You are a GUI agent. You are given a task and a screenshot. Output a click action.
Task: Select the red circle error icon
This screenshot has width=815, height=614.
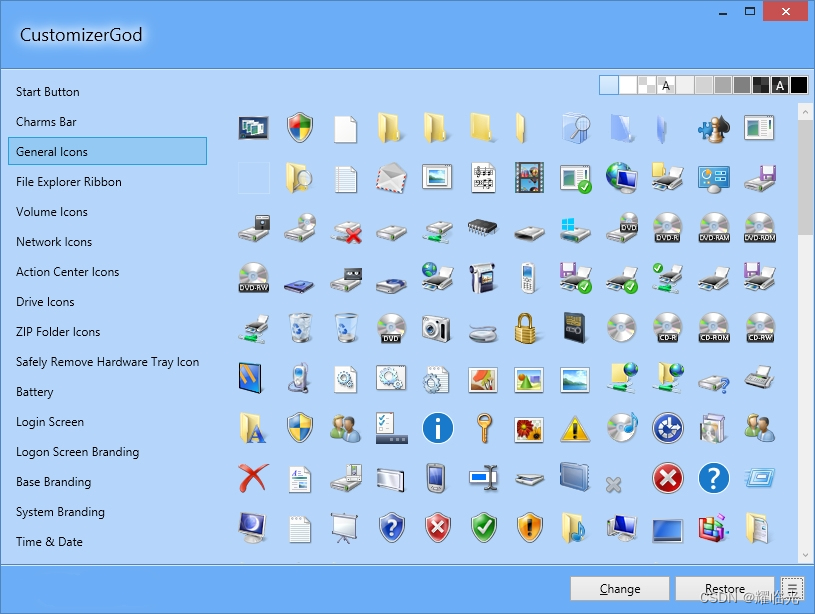coord(668,478)
